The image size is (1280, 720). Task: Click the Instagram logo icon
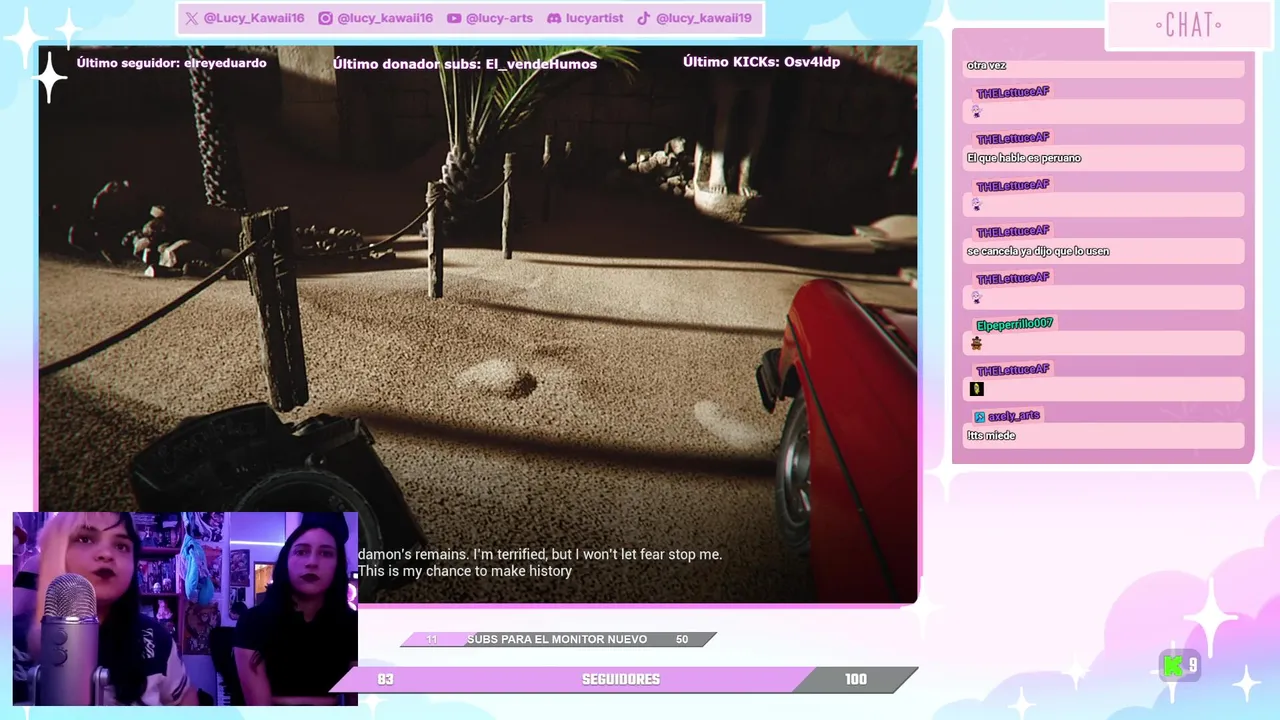coord(325,18)
